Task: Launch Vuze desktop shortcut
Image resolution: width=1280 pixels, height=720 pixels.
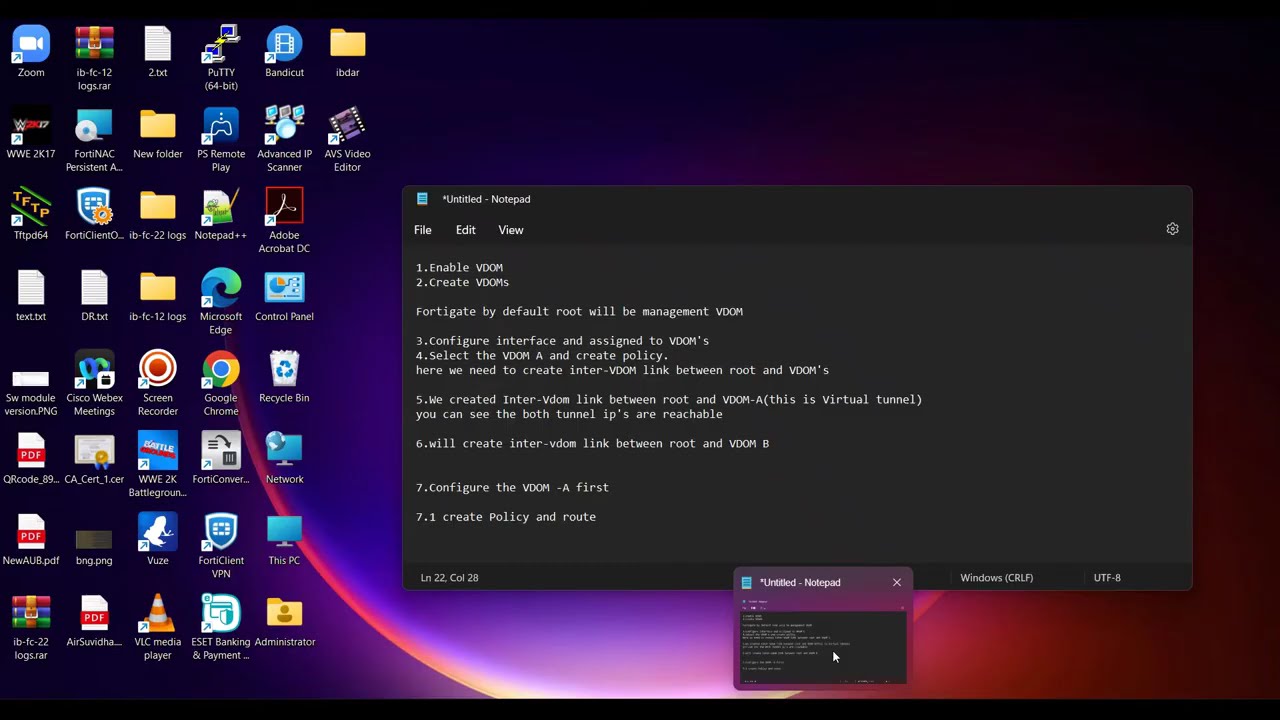Action: click(158, 540)
